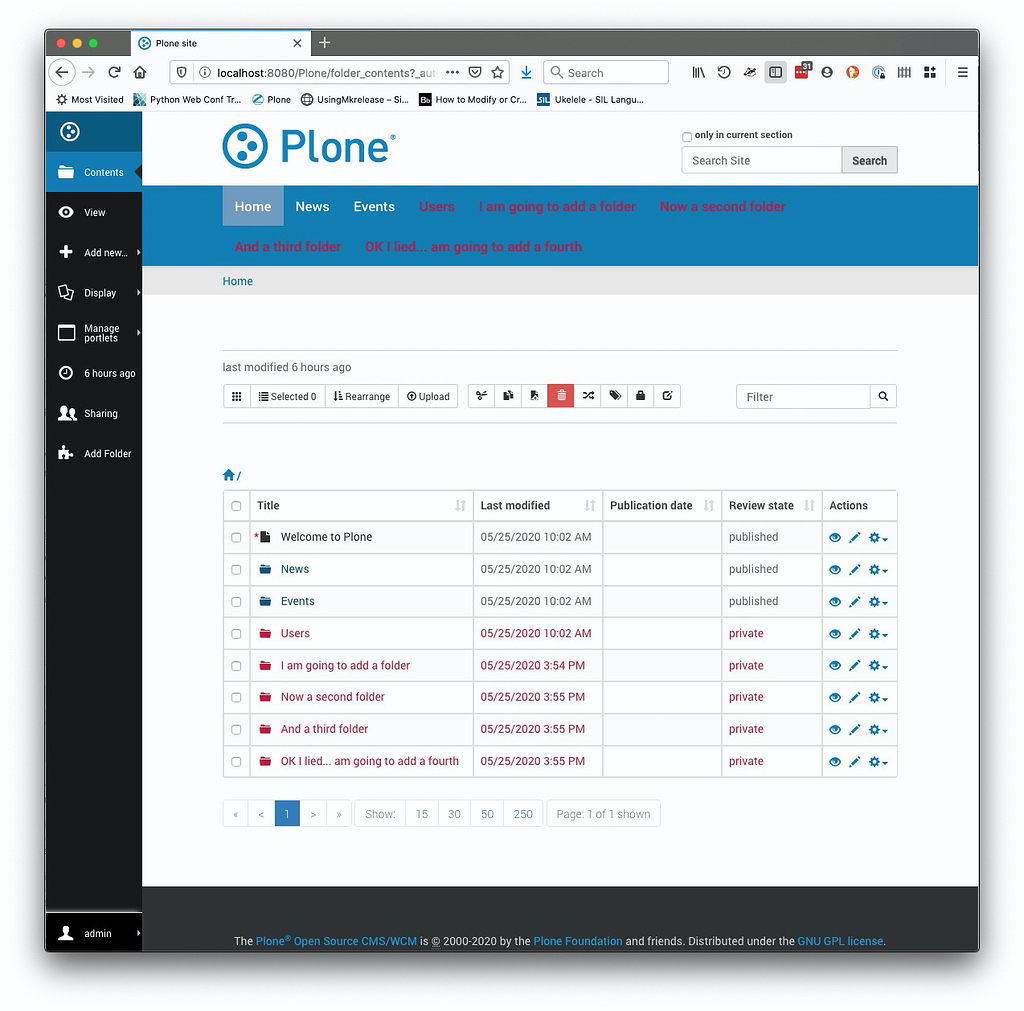Click the Rearrange toolbar button
The height and width of the screenshot is (1011, 1024).
click(x=361, y=396)
